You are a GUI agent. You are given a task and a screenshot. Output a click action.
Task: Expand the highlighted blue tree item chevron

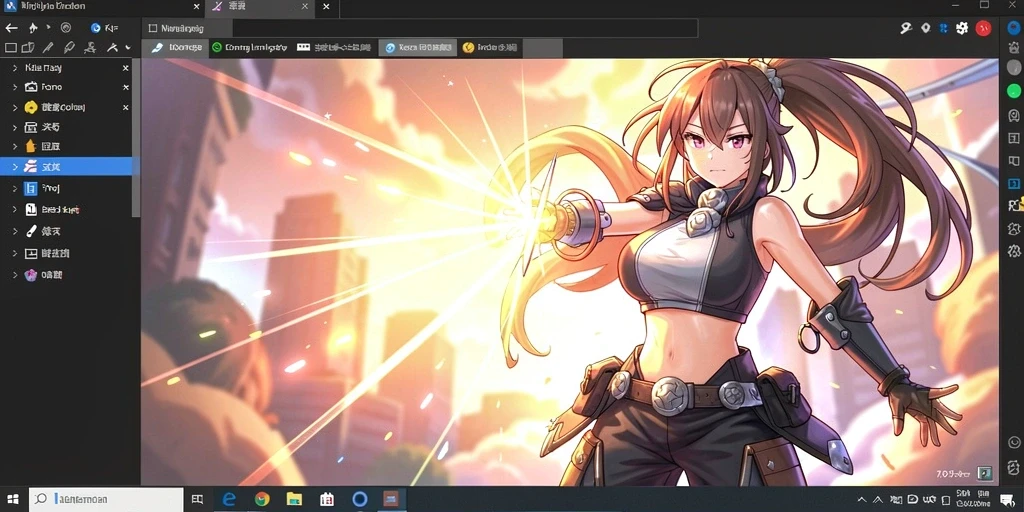click(x=14, y=167)
